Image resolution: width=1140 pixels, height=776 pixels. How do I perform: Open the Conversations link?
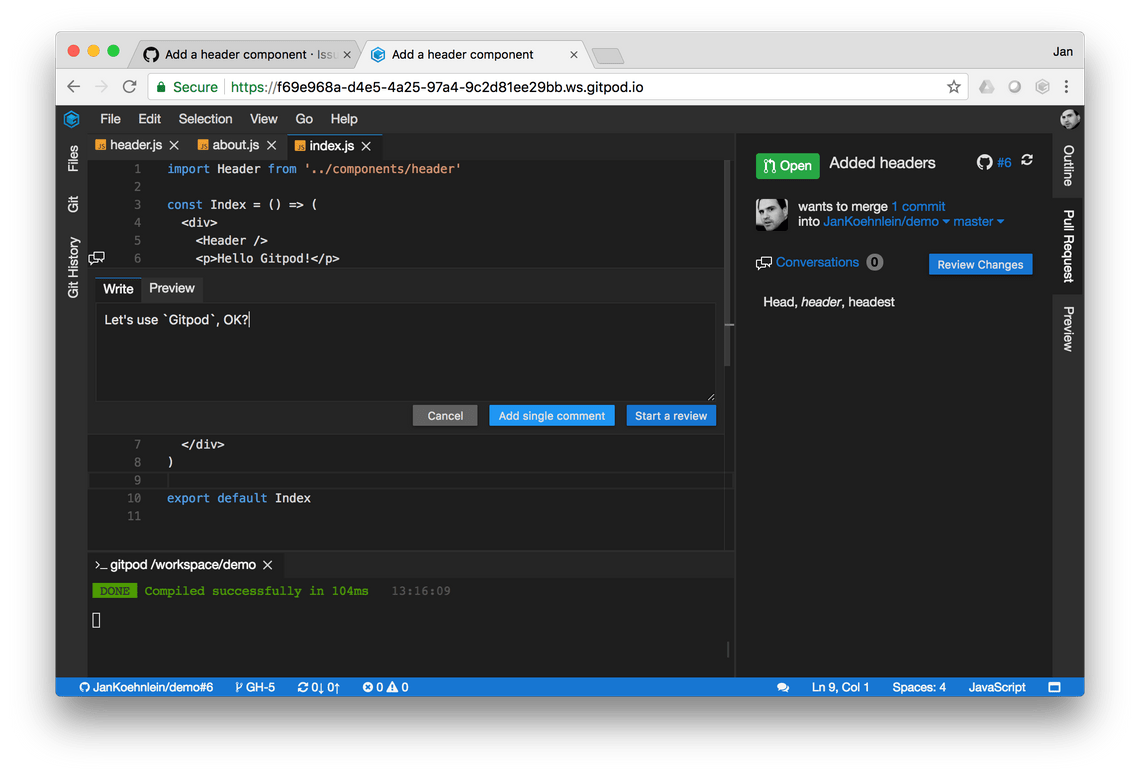click(x=817, y=263)
